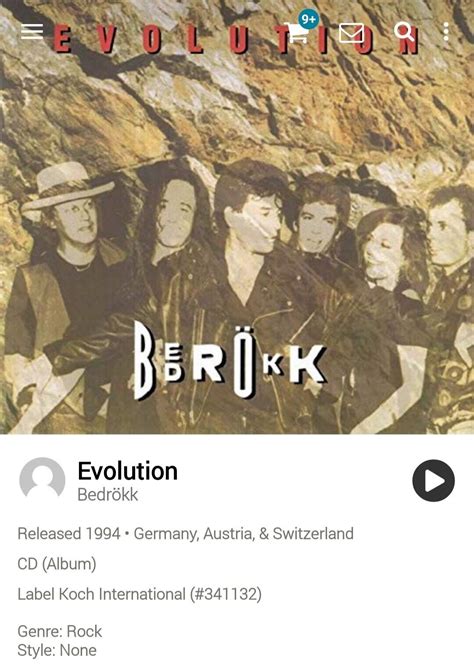Open the messages envelope icon
Image resolution: width=474 pixels, height=670 pixels.
(x=351, y=33)
